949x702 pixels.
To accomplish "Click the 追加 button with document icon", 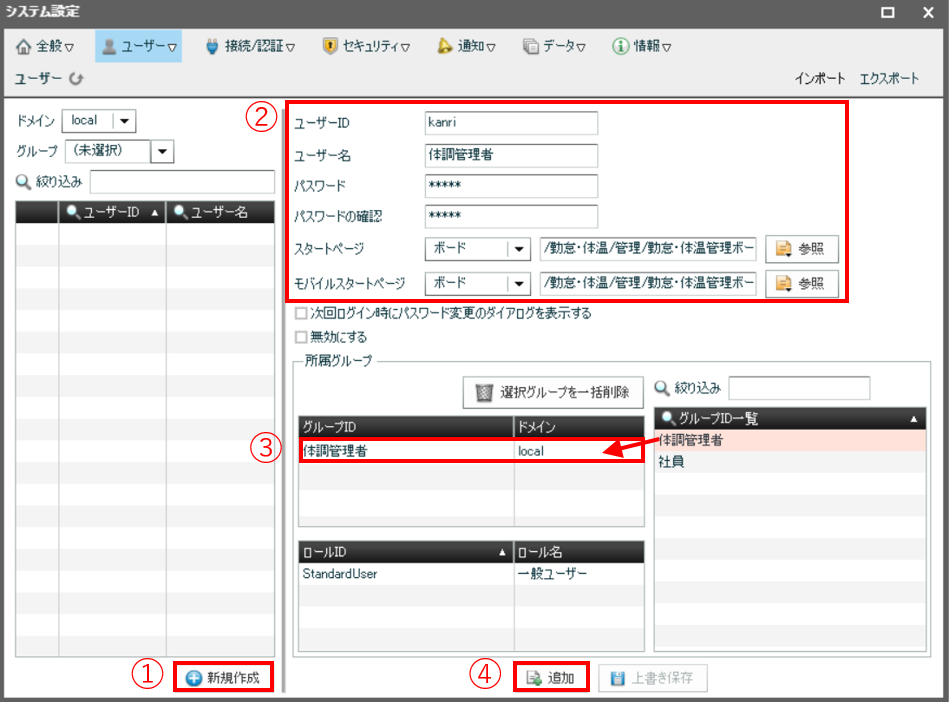I will tap(550, 677).
